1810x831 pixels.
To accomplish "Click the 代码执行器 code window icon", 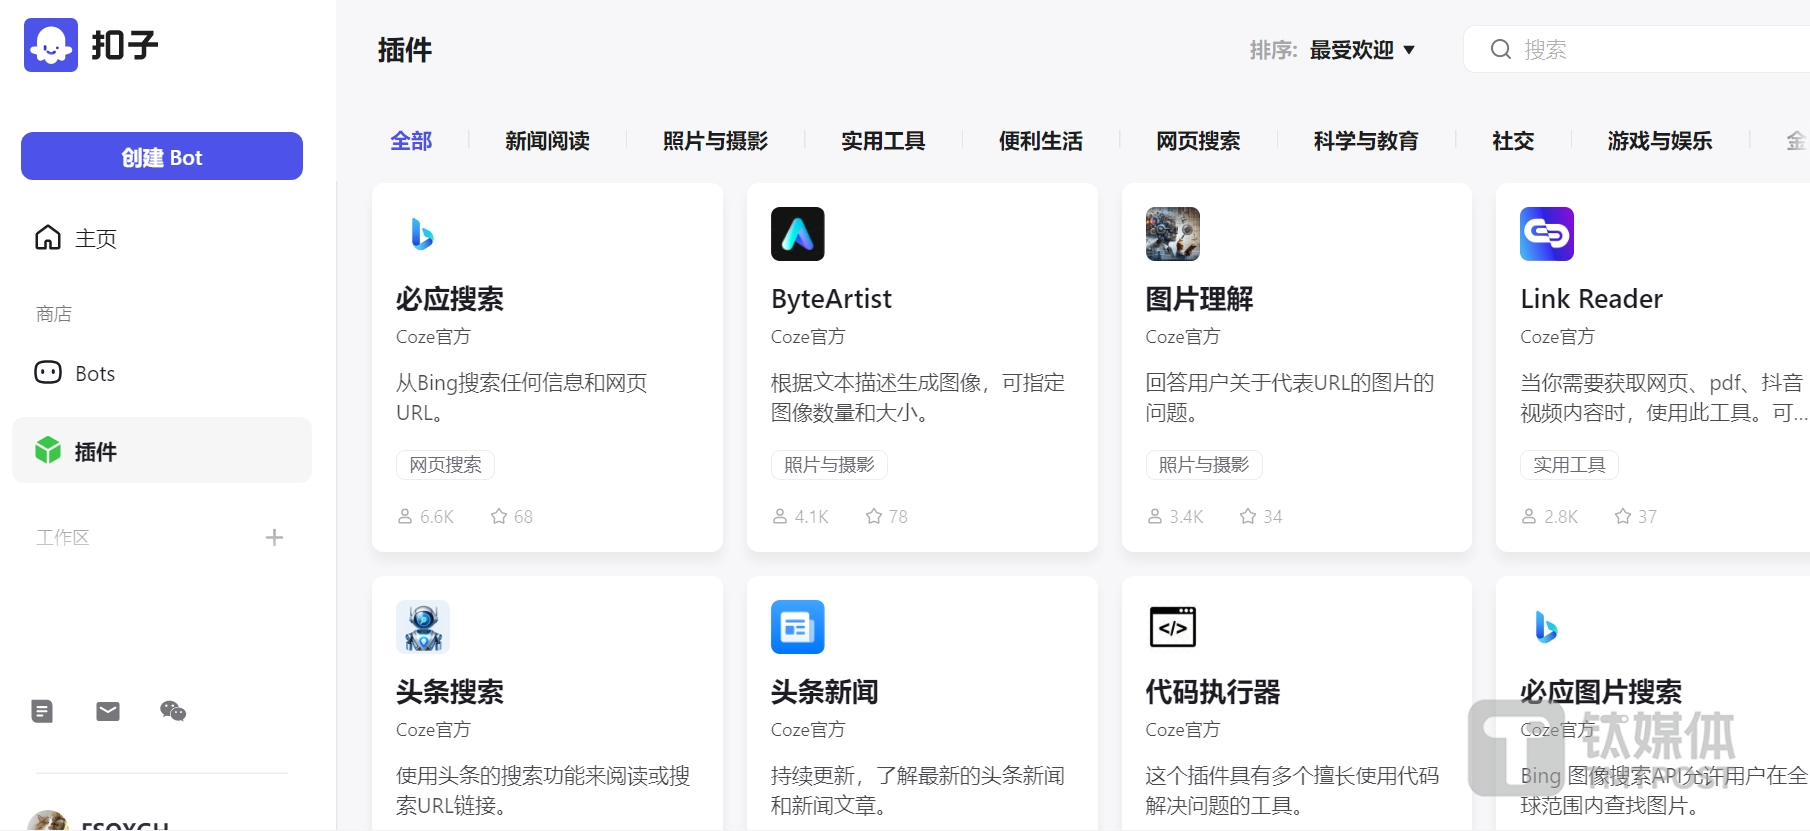I will click(x=1173, y=627).
